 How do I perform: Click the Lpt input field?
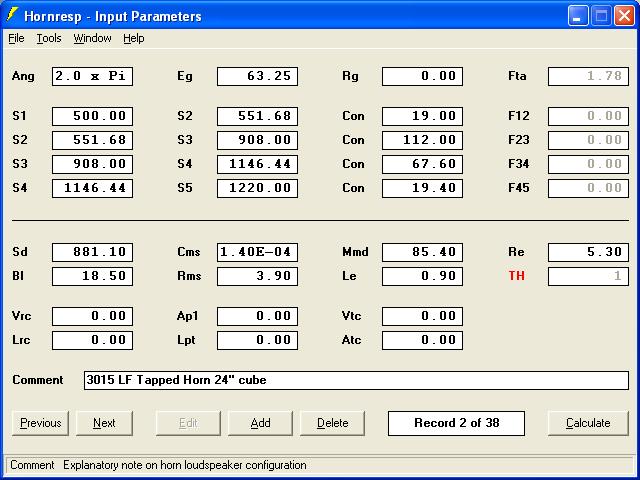(258, 340)
